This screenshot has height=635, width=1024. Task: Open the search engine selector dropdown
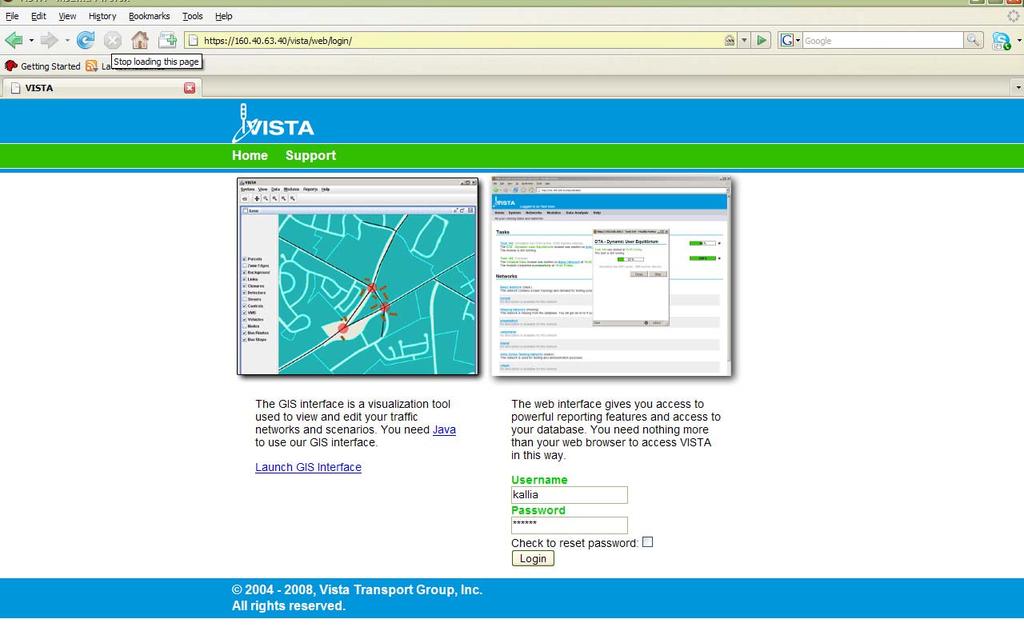(797, 41)
